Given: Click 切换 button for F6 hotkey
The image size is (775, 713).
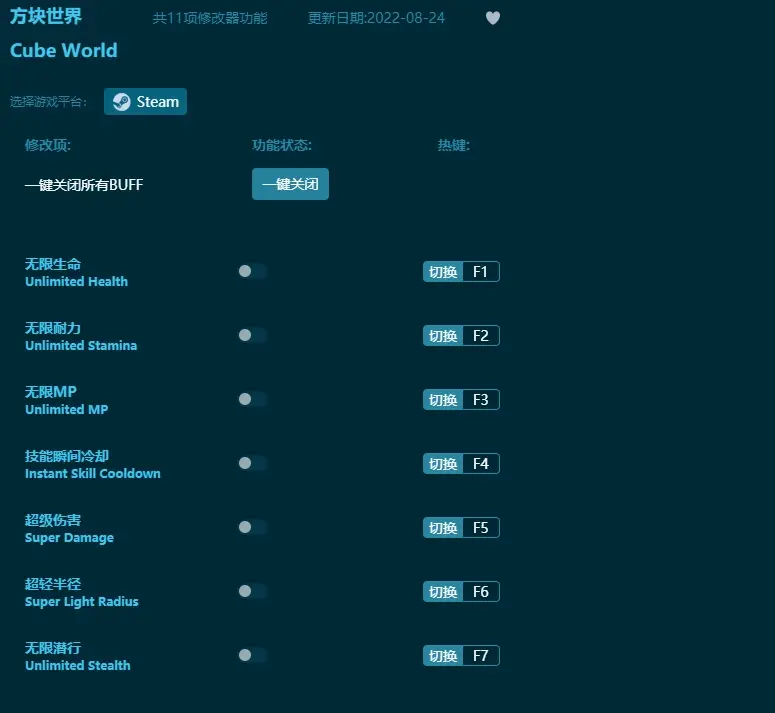Looking at the screenshot, I should coord(443,591).
